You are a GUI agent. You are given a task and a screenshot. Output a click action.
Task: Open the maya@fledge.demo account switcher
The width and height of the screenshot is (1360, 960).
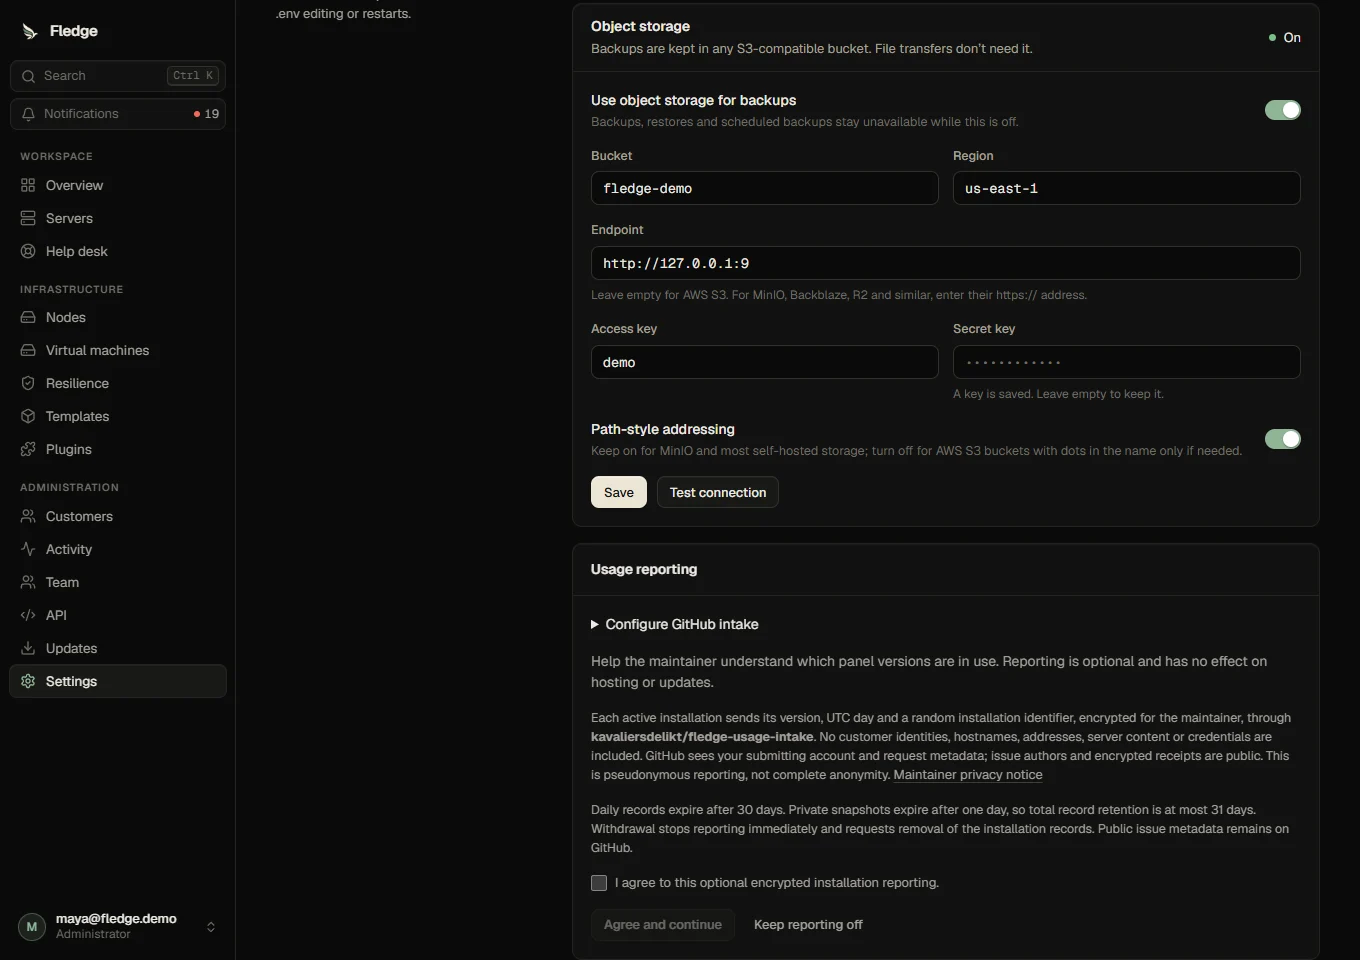click(118, 926)
